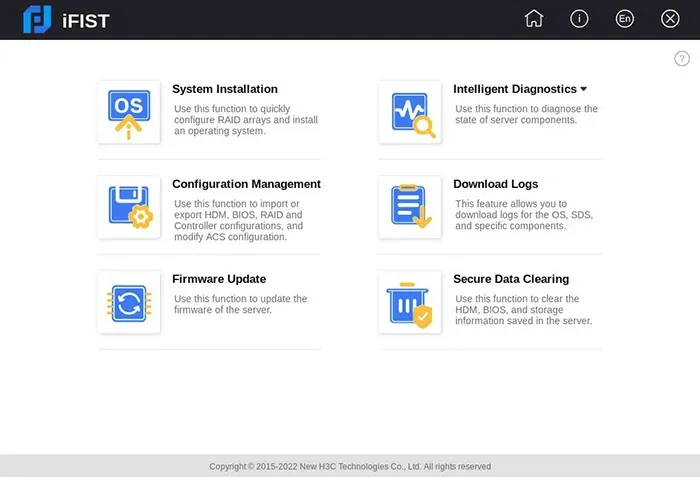The image size is (700, 477).
Task: Click the iFIST title text
Action: [x=86, y=21]
